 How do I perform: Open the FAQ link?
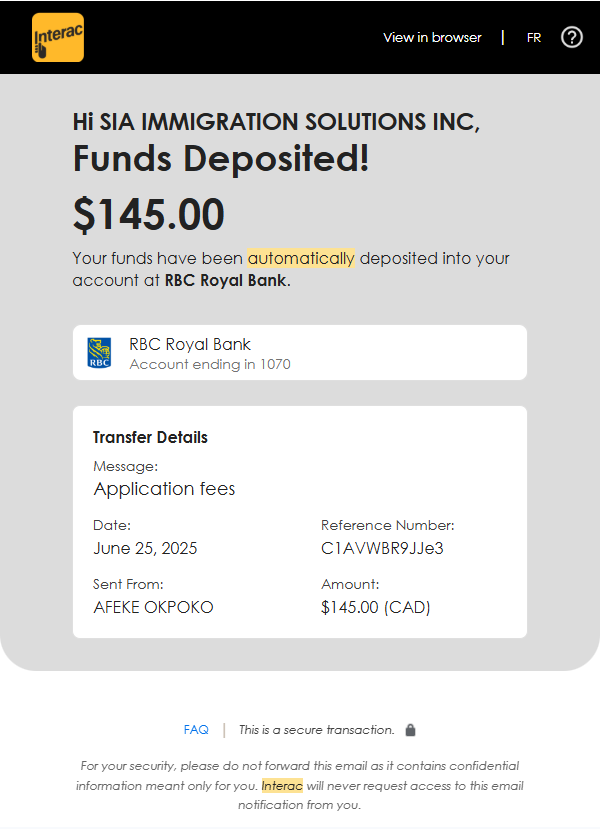(x=196, y=730)
